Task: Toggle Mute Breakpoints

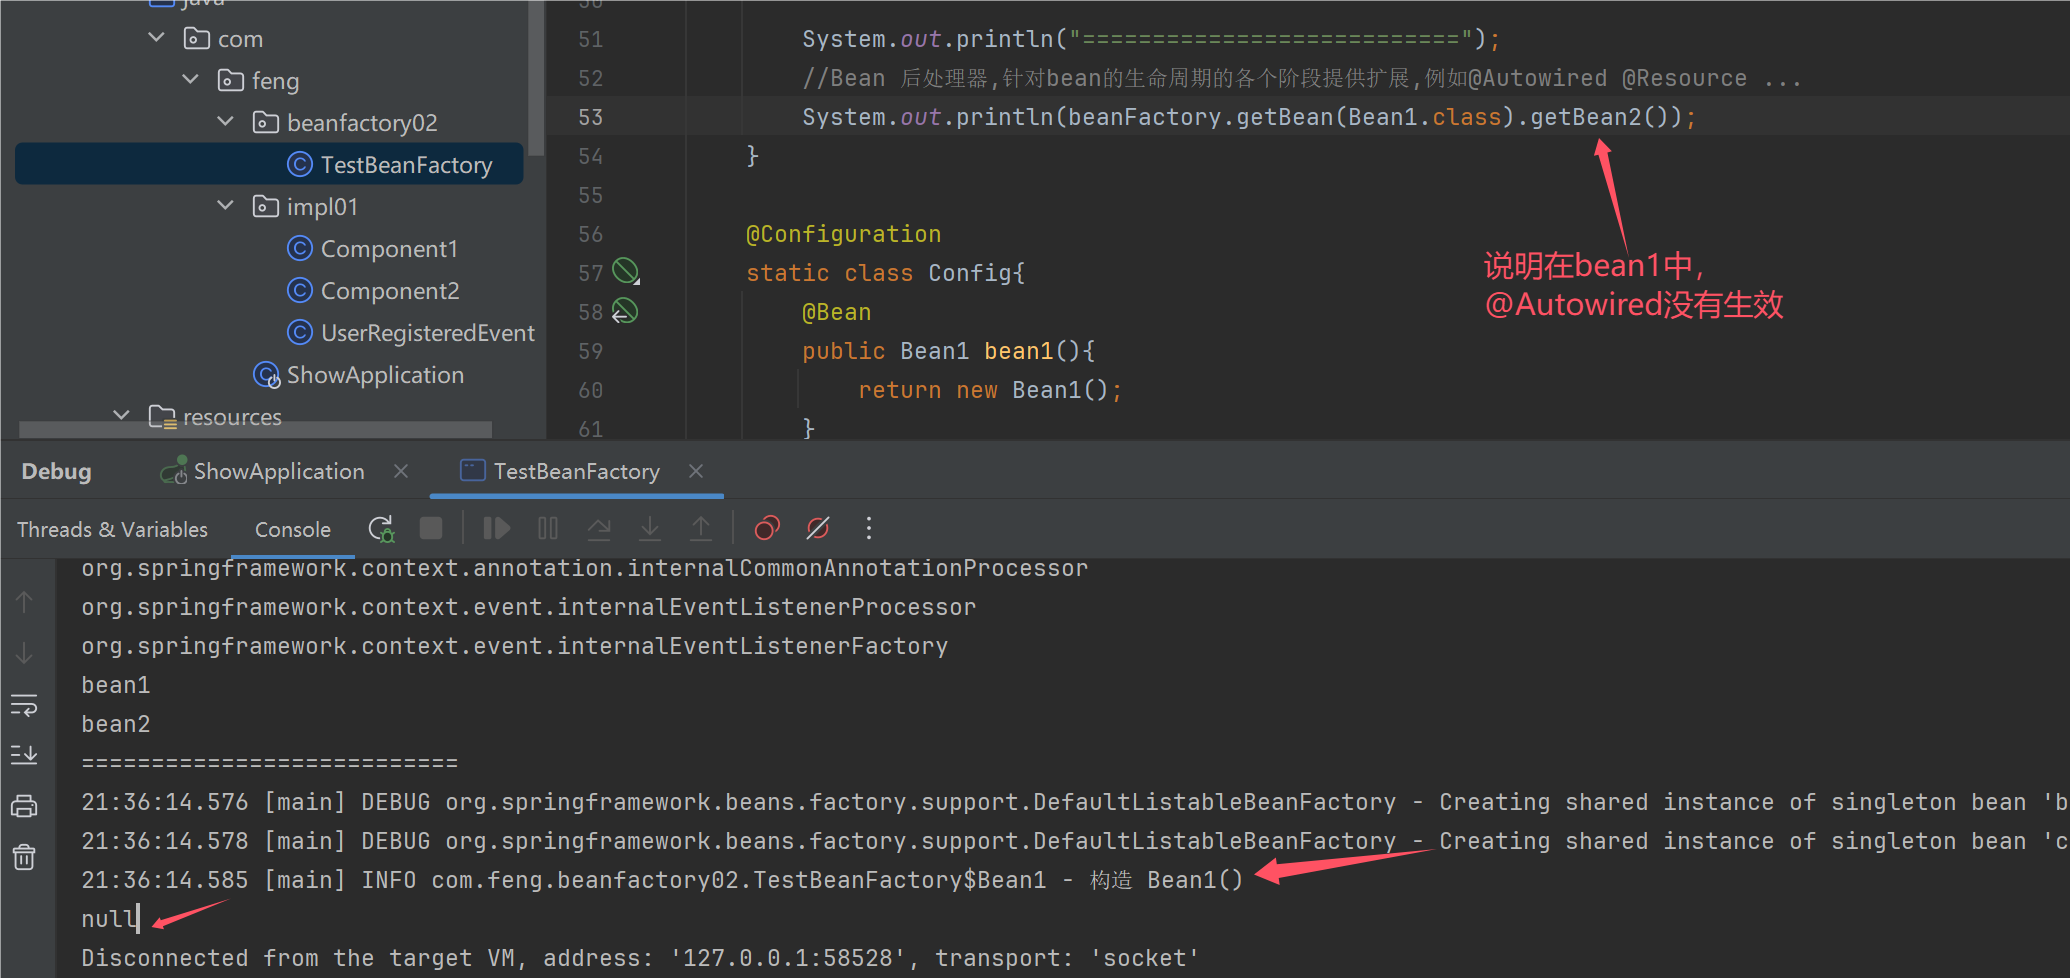Action: [818, 528]
